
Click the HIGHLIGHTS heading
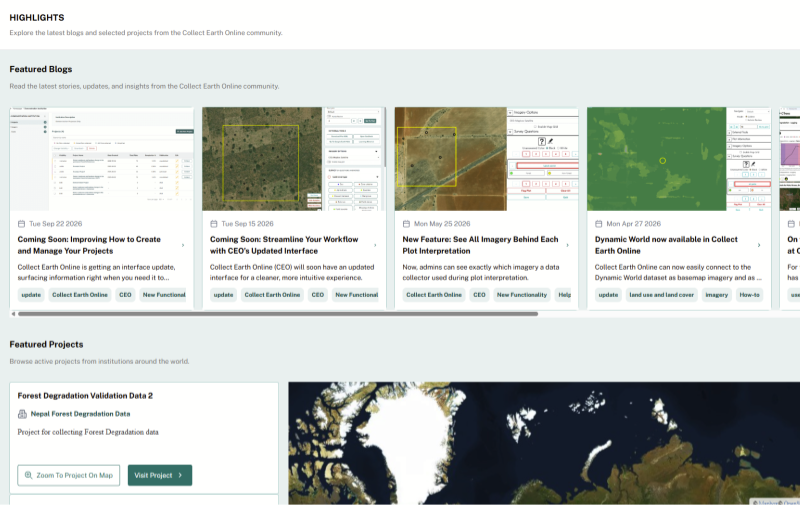click(37, 17)
